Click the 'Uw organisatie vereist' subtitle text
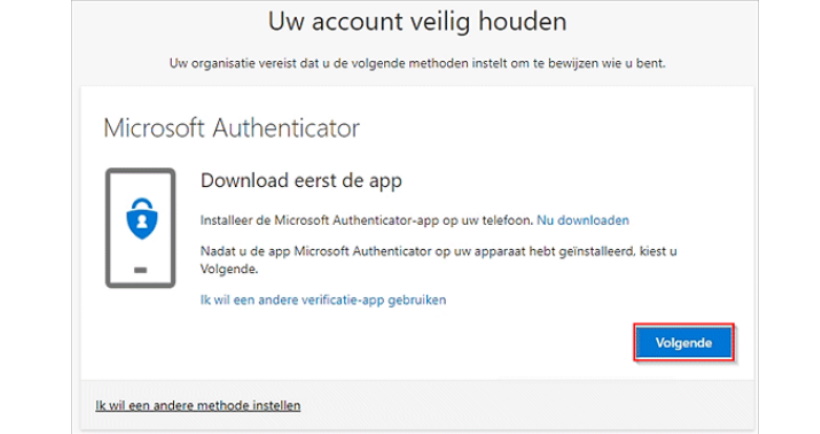Screen dimensions: 820x434 [x=417, y=63]
